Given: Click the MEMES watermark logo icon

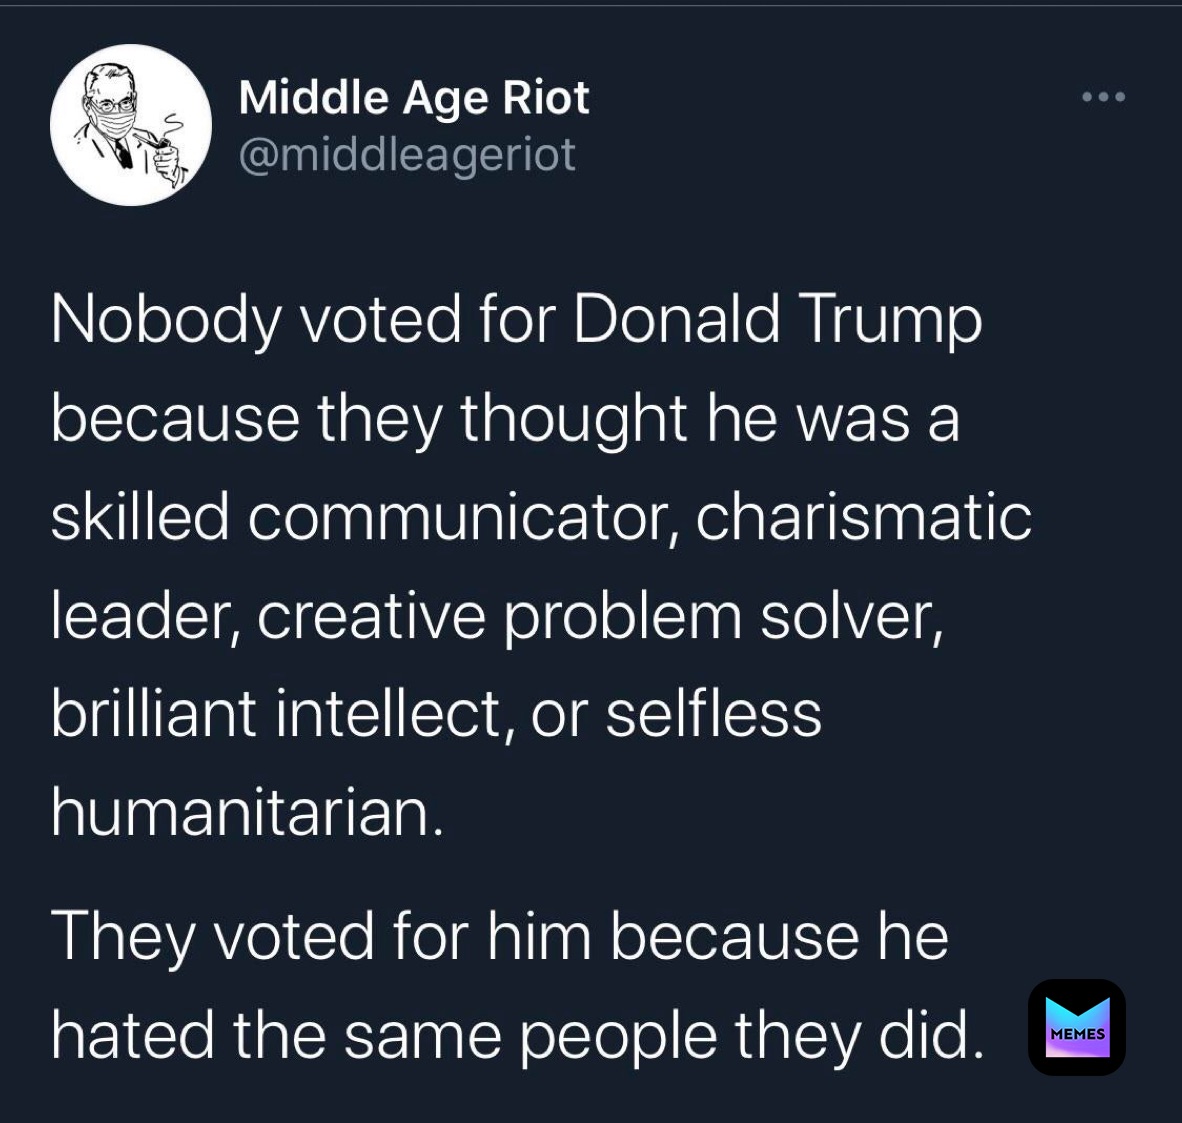Looking at the screenshot, I should pos(1076,1027).
